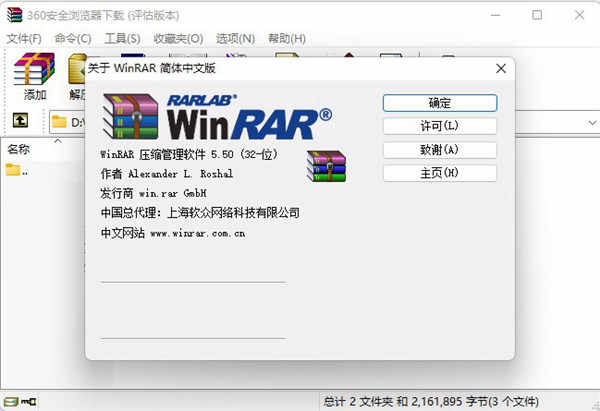Image resolution: width=600 pixels, height=411 pixels.
Task: Click the drive icon in the status bar
Action: pos(11,402)
